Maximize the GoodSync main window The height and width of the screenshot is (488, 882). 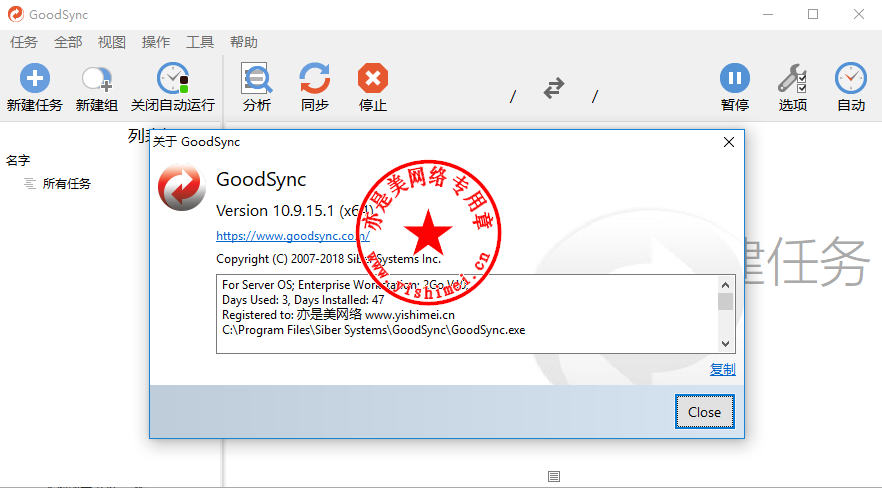tap(813, 14)
